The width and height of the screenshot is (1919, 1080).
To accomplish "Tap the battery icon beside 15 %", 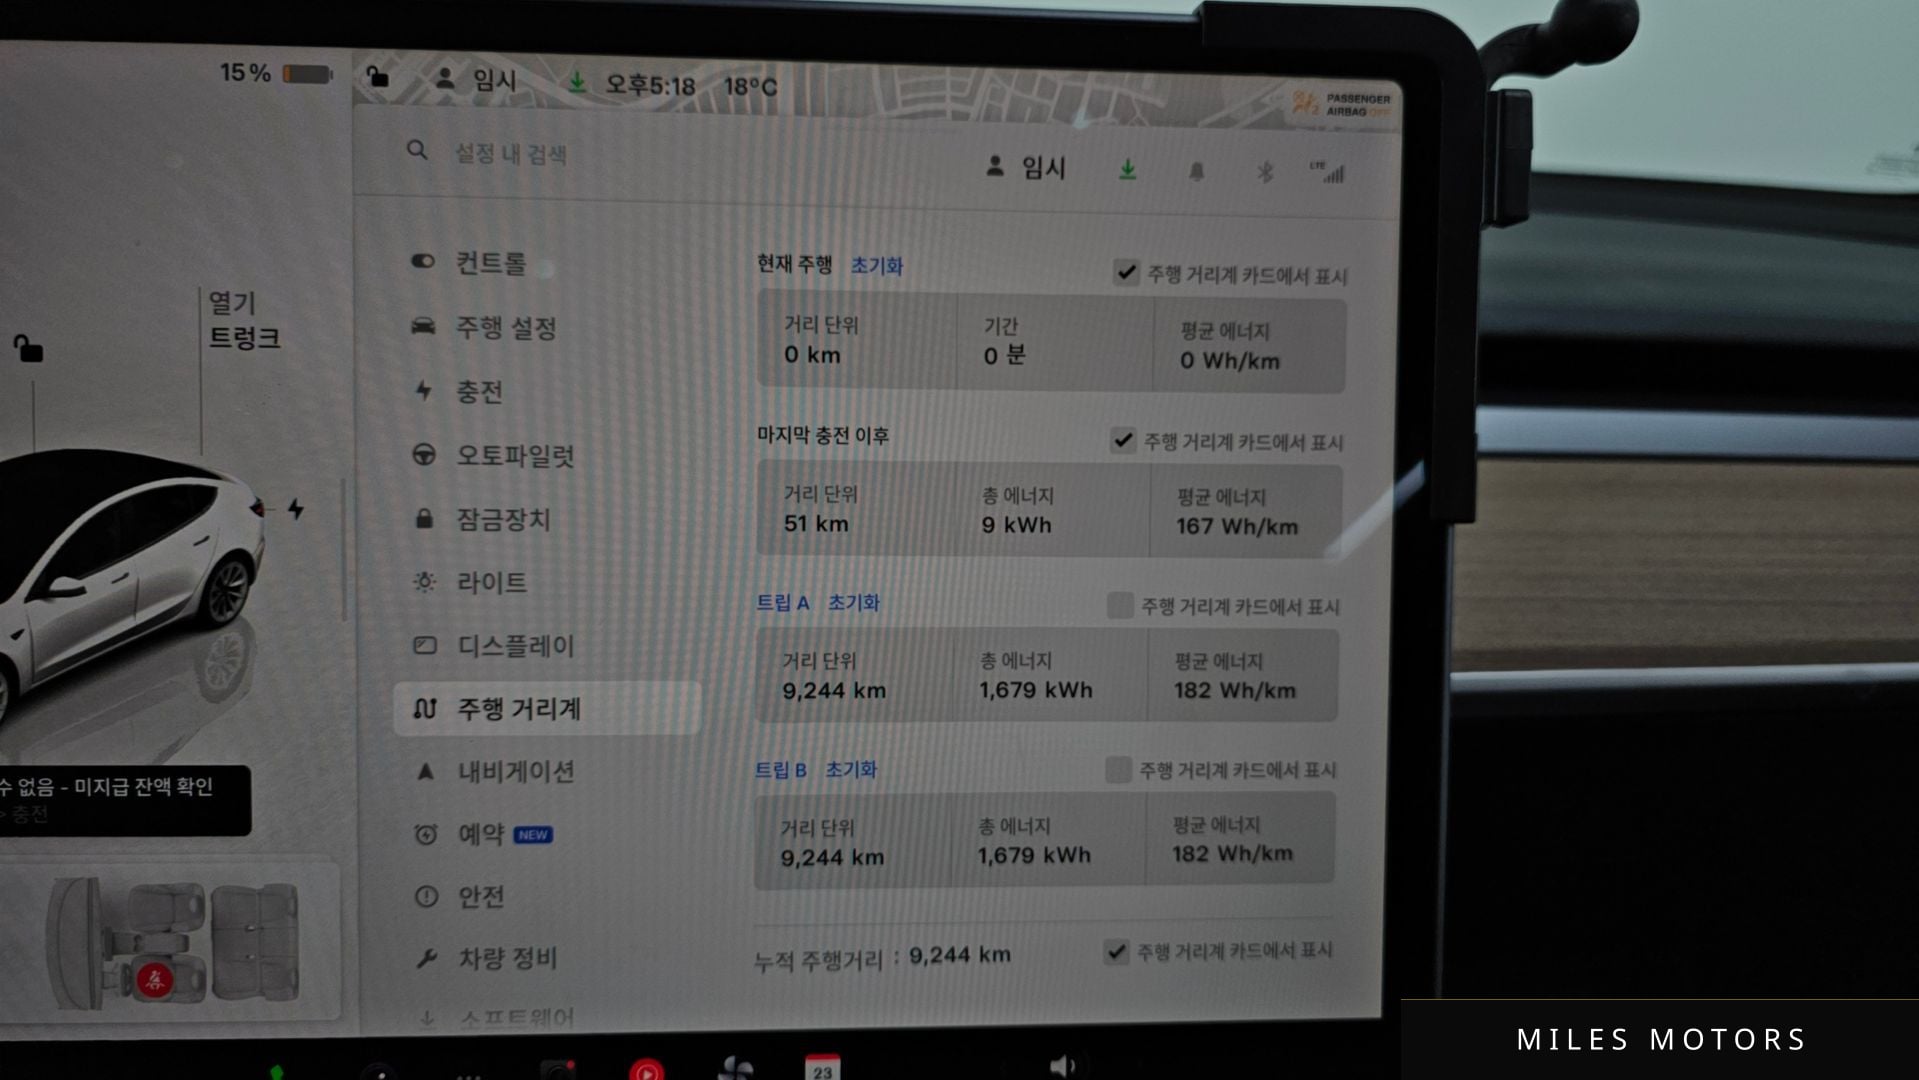I will coord(307,74).
